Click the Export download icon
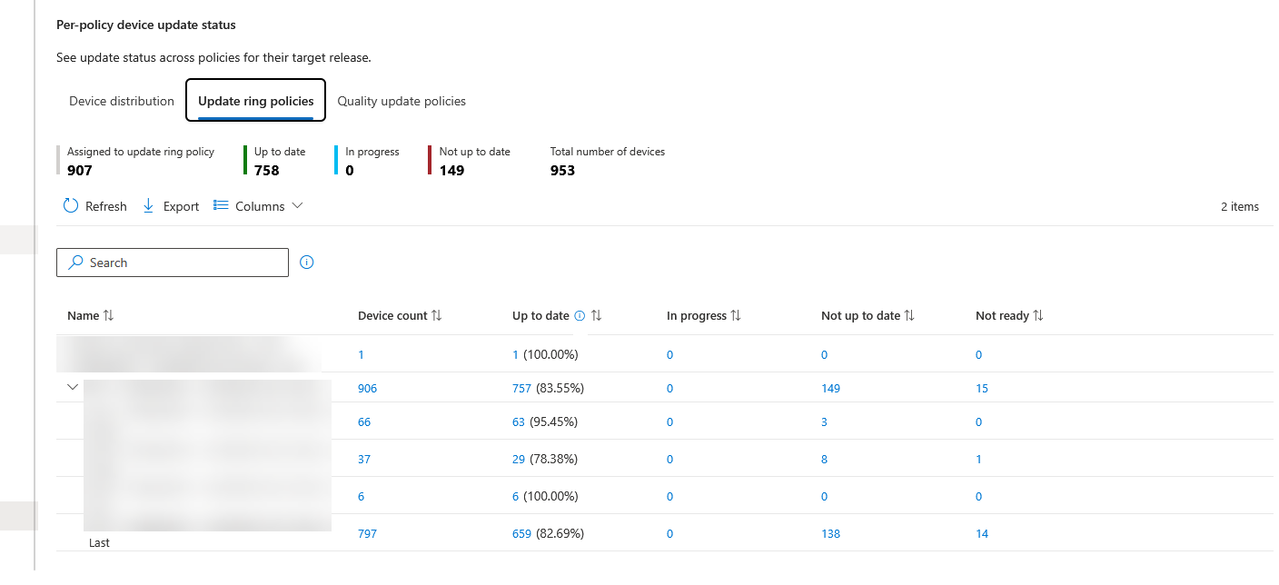Viewport: 1279px width, 585px height. [x=148, y=206]
